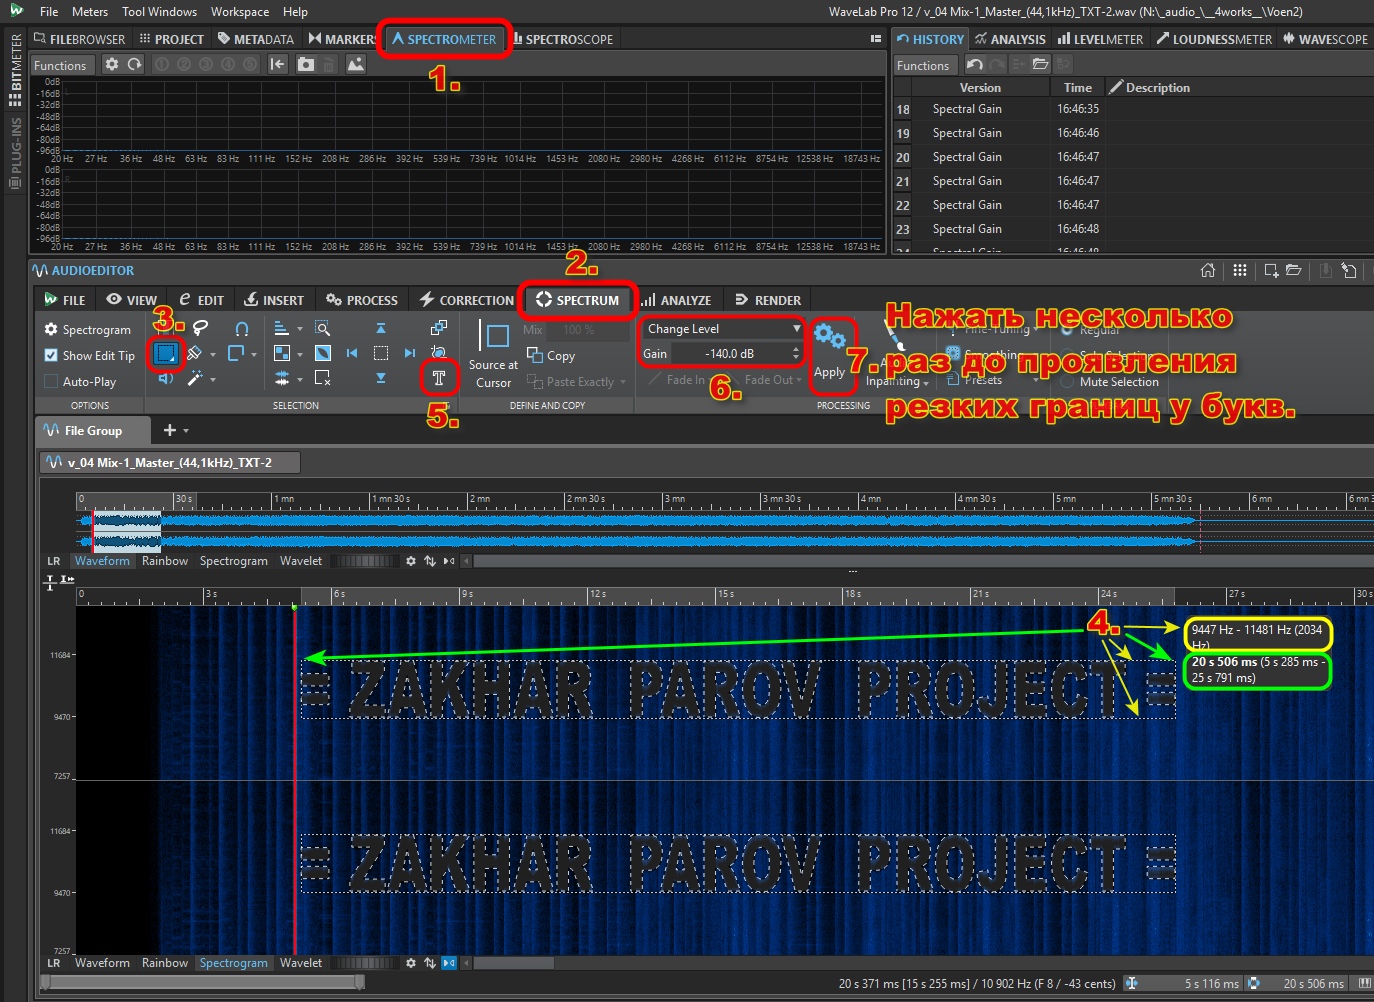
Task: Open the Change Level processing dropdown
Action: [x=722, y=328]
